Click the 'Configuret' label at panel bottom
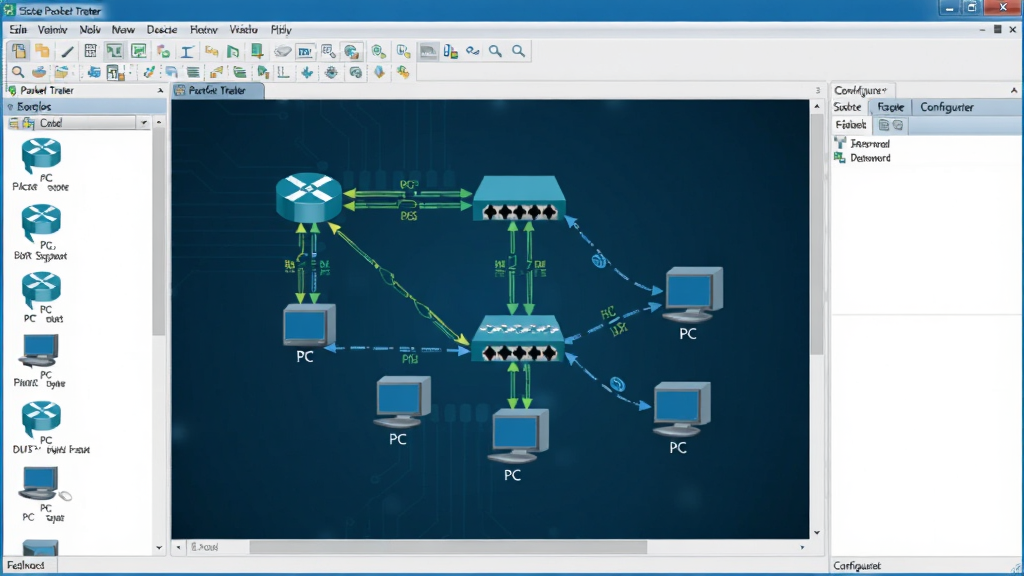 pos(857,566)
